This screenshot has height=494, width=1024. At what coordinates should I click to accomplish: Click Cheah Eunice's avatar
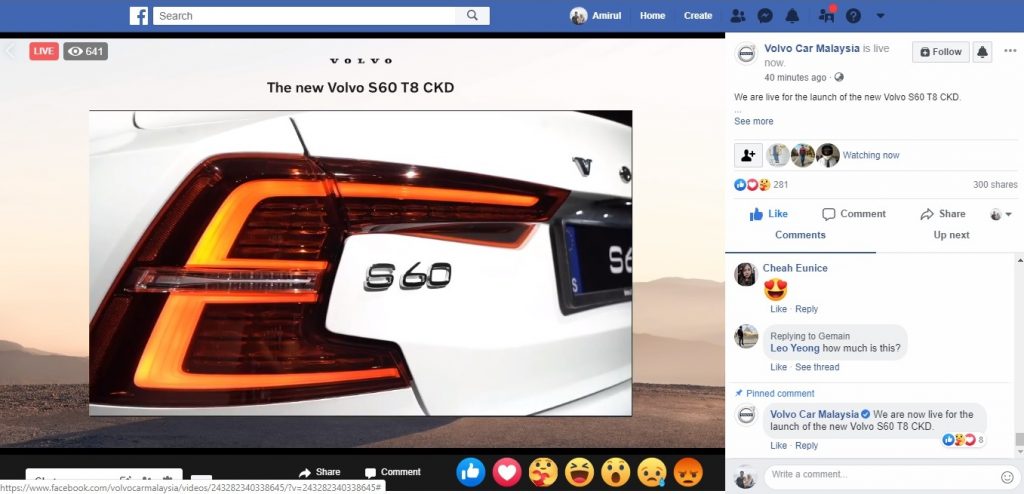coord(746,274)
